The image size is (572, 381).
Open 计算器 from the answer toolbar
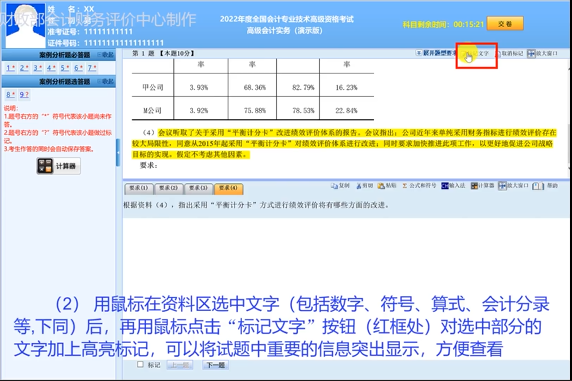(482, 186)
